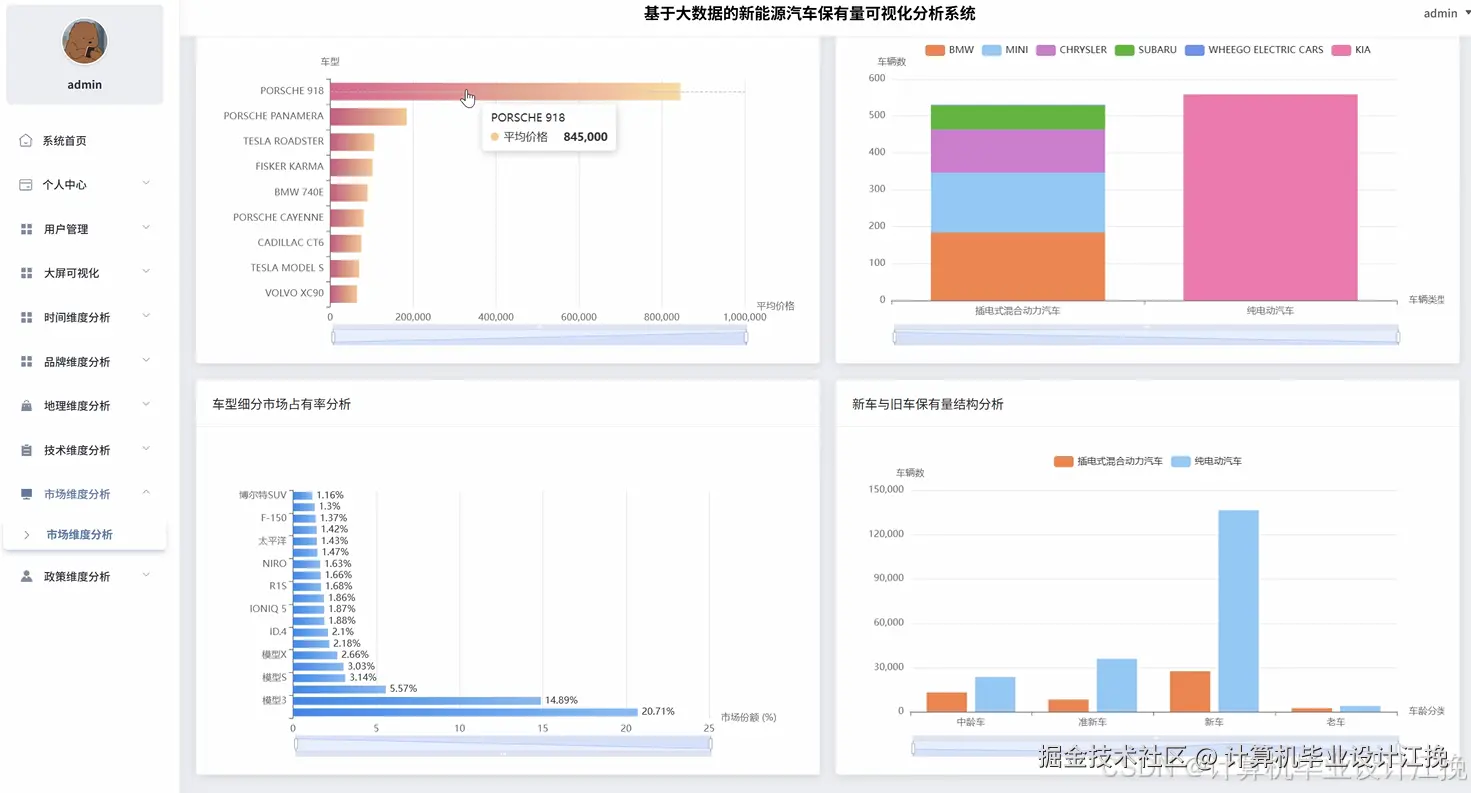1471x793 pixels.
Task: Click 新车与旧车保有量结构分析 heading
Action: click(x=928, y=404)
